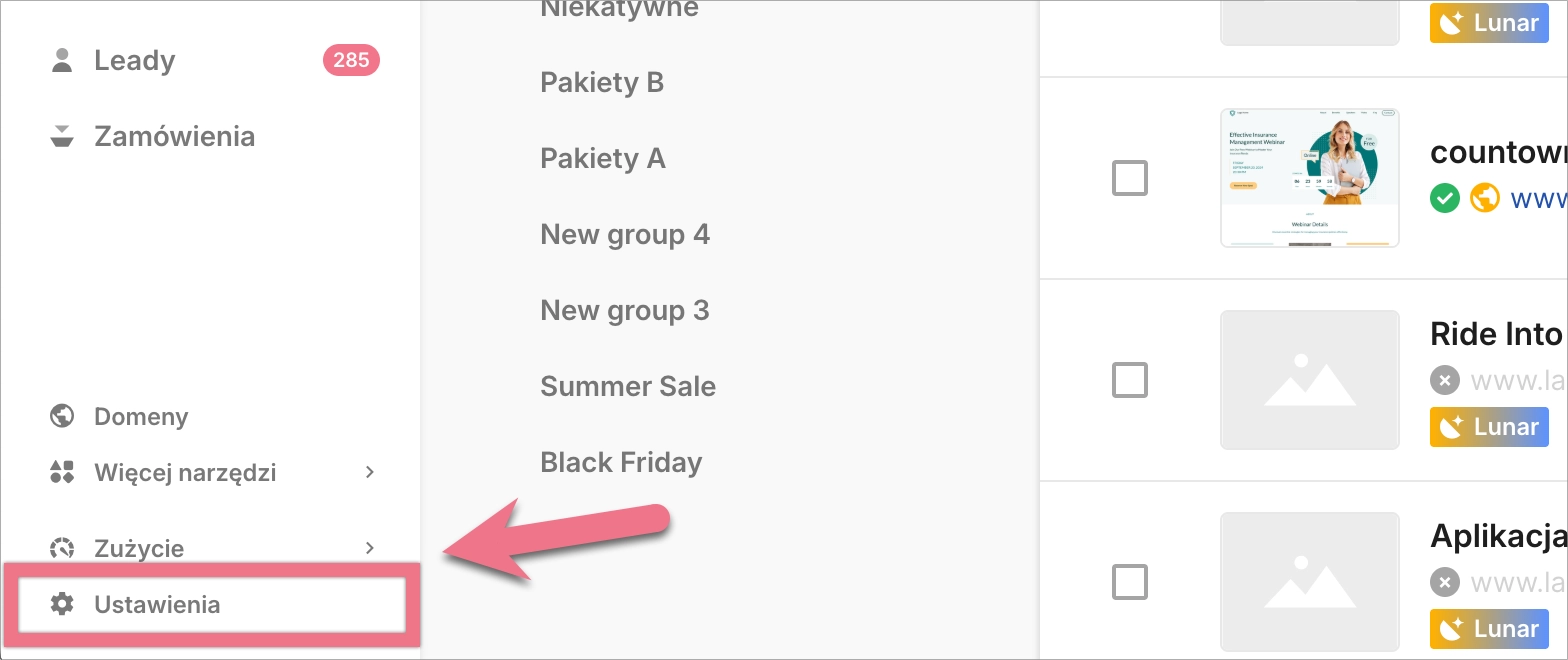Click the Lunar badge under Ride Into

tap(1489, 427)
